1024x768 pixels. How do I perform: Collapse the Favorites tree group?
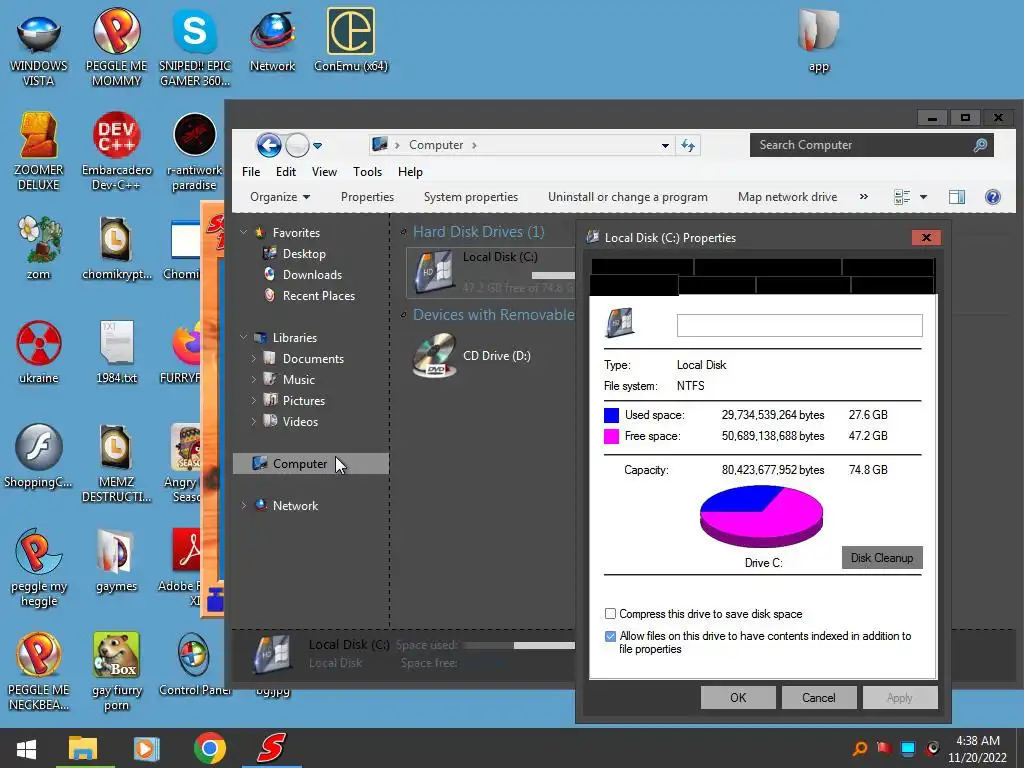244,232
